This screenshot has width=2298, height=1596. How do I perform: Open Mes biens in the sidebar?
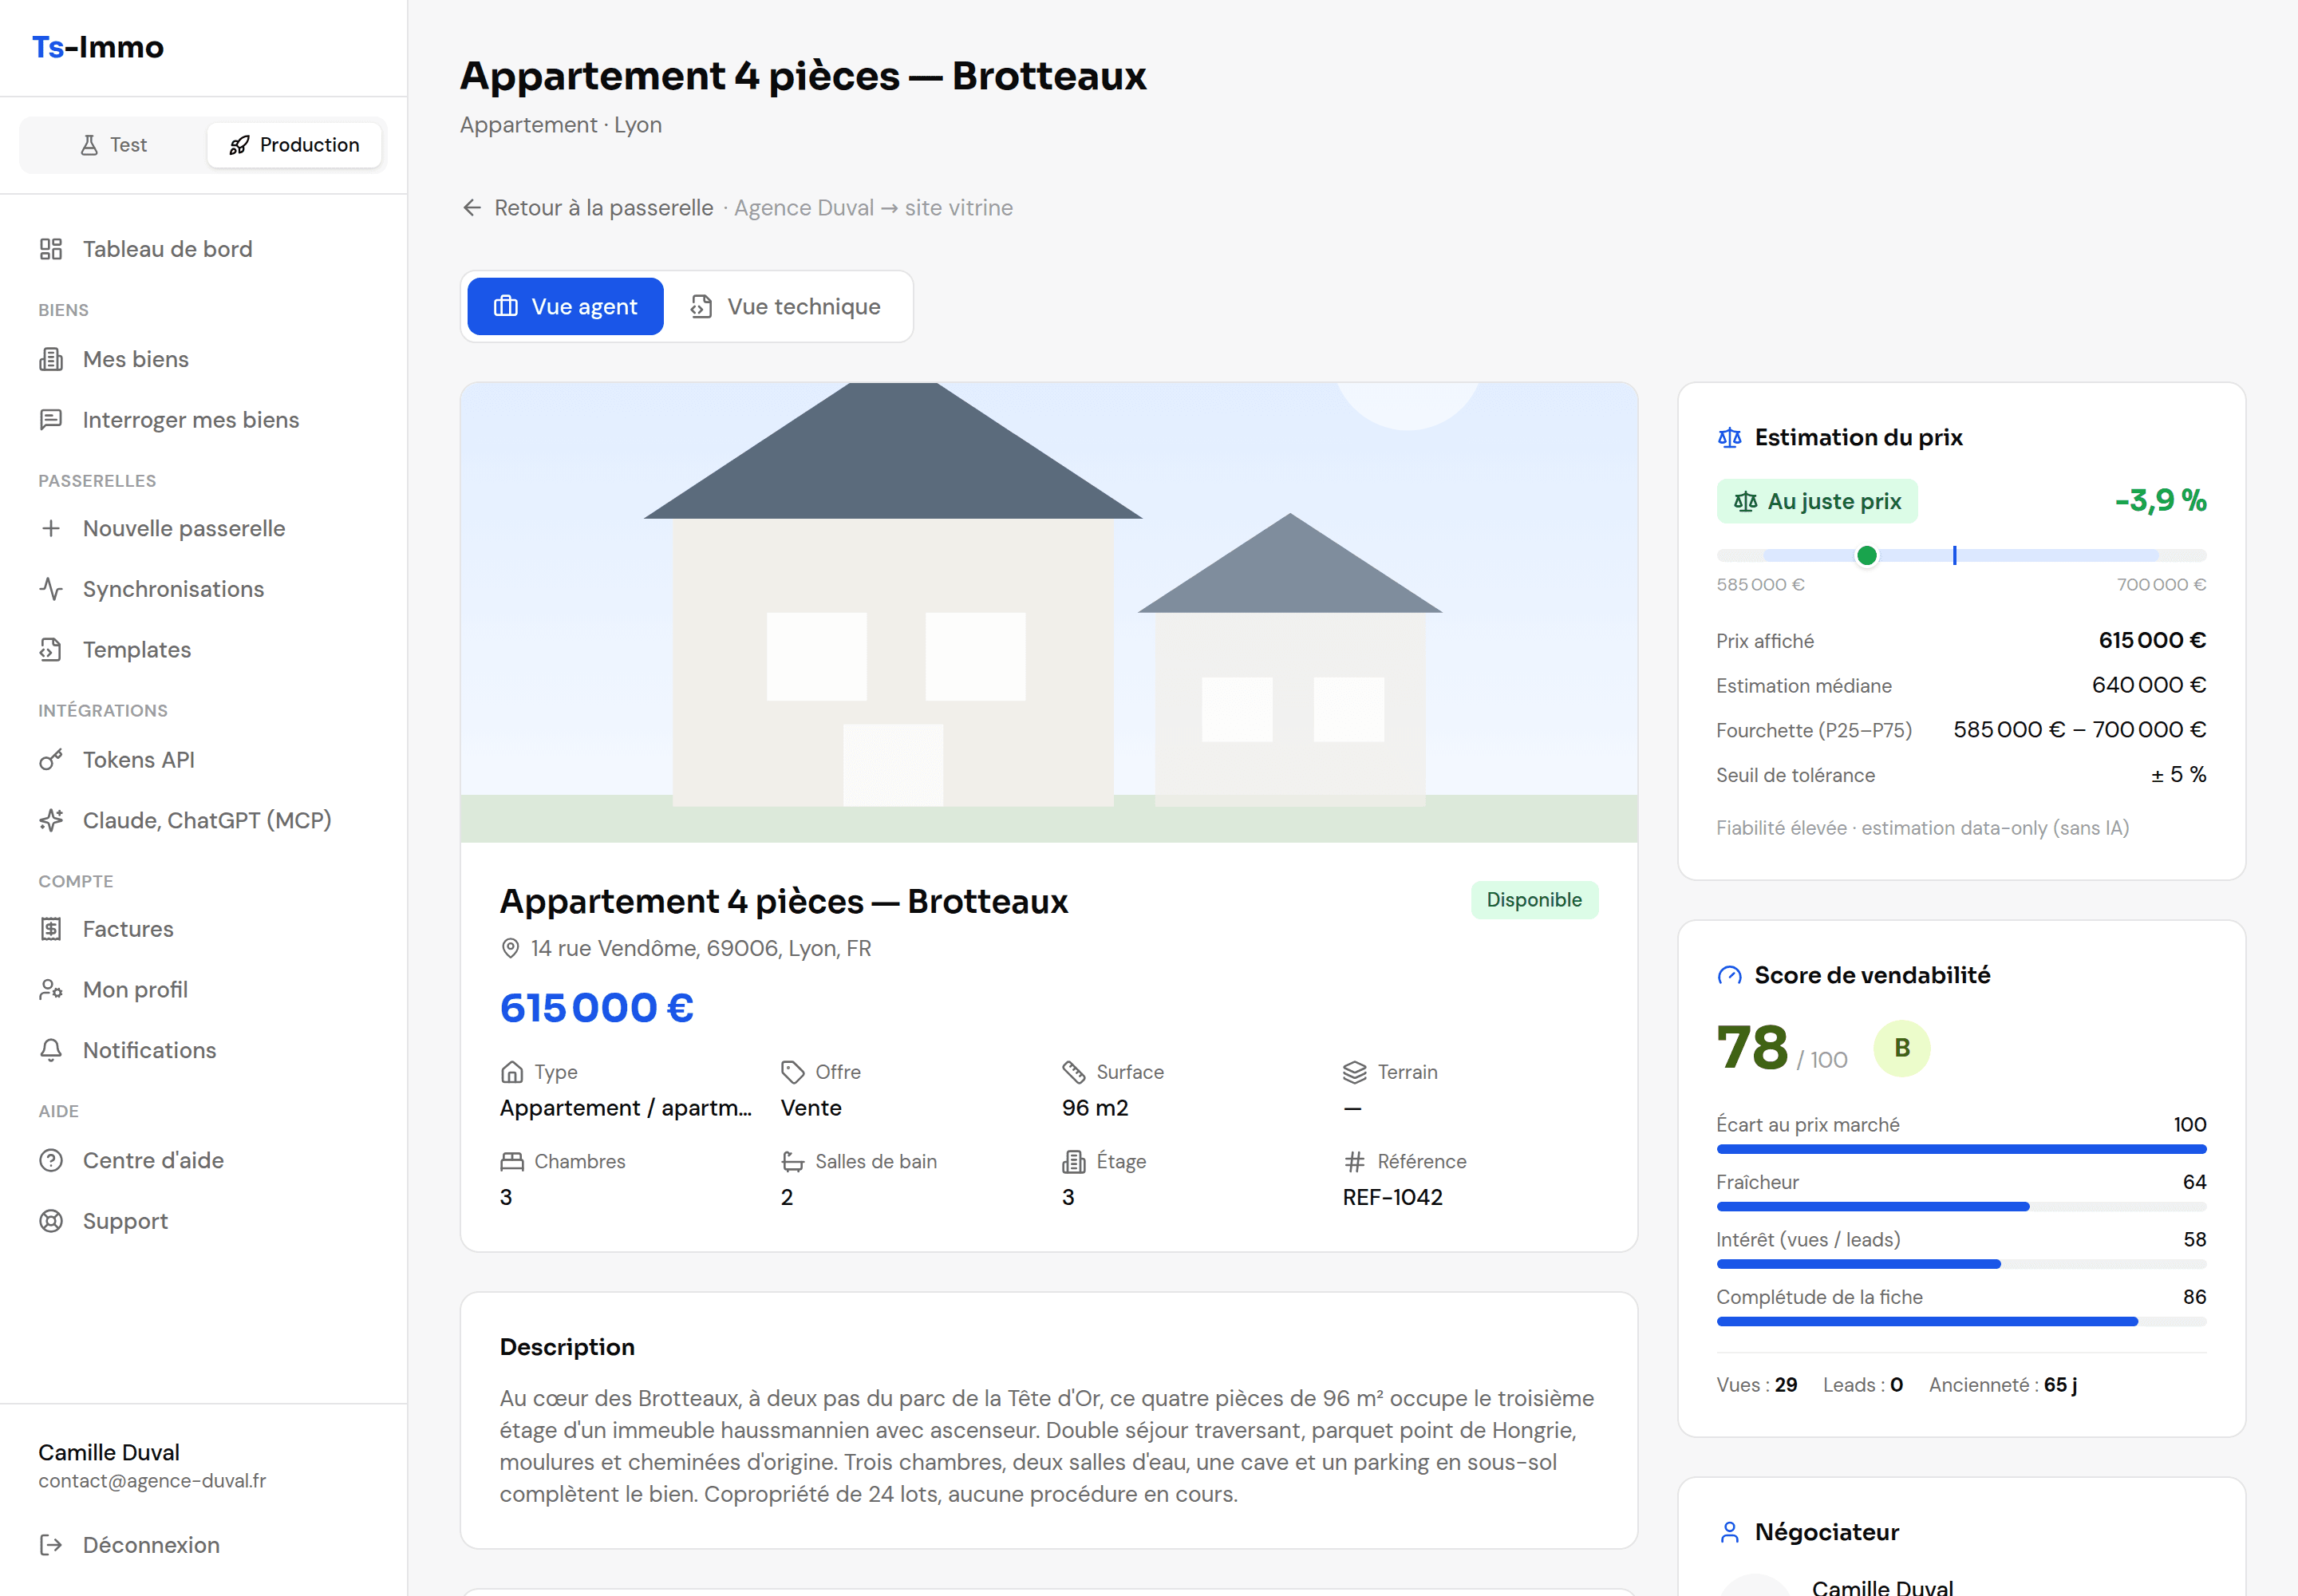(203, 359)
